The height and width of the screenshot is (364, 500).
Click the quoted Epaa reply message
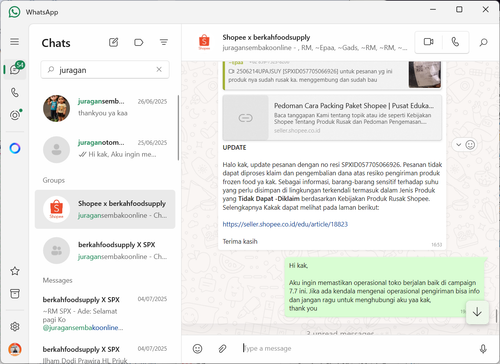[x=332, y=75]
